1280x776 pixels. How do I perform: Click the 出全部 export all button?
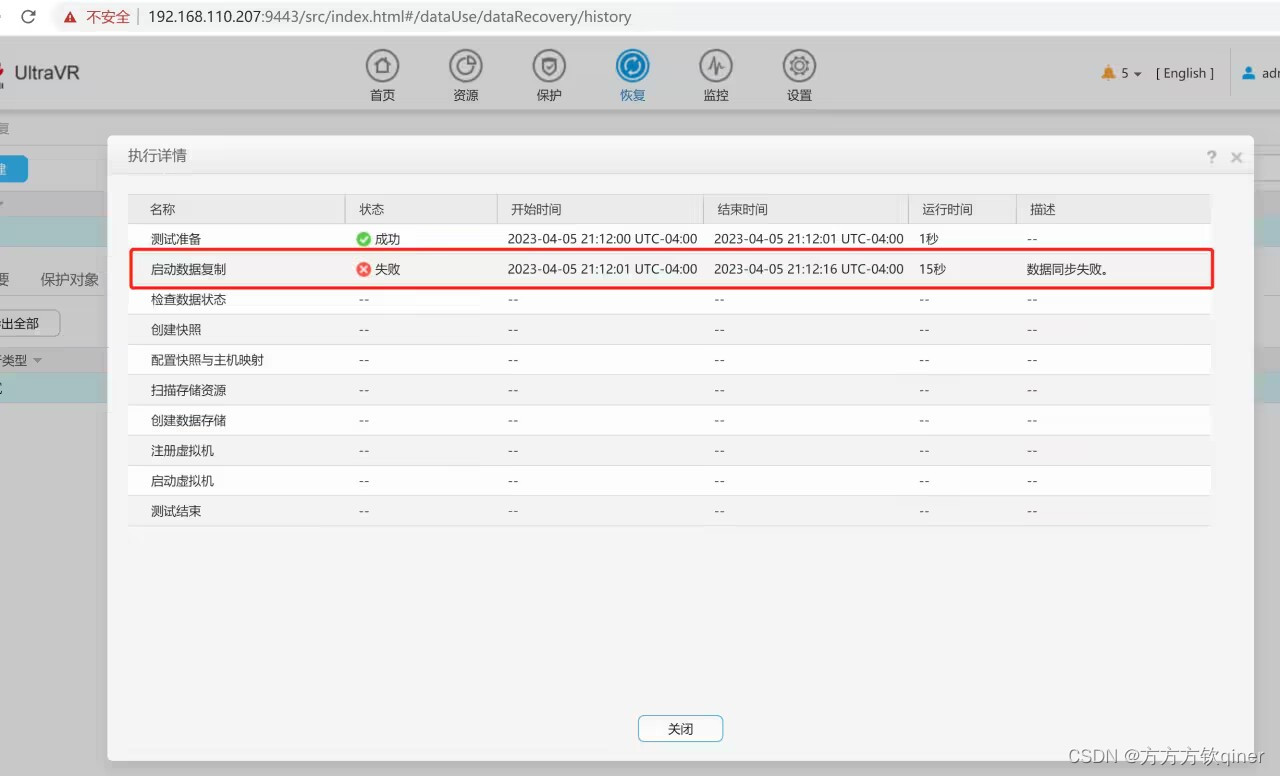point(29,323)
